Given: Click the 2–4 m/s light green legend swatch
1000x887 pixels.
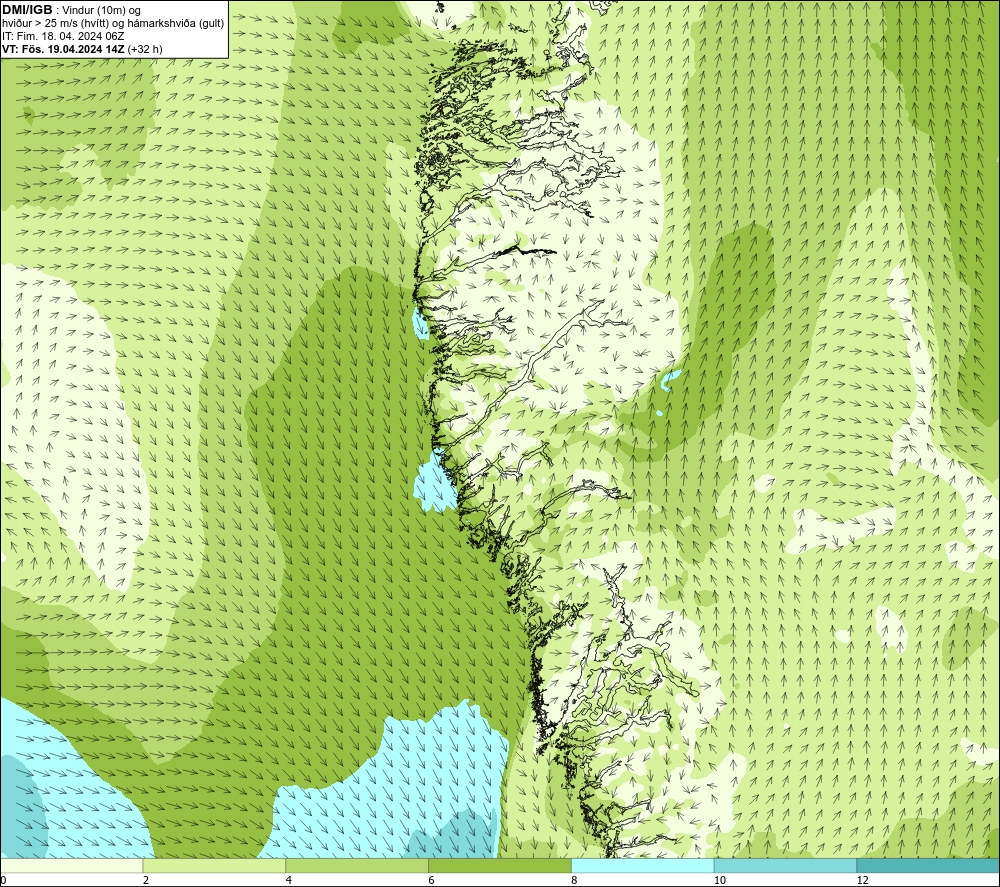Looking at the screenshot, I should coord(214,865).
